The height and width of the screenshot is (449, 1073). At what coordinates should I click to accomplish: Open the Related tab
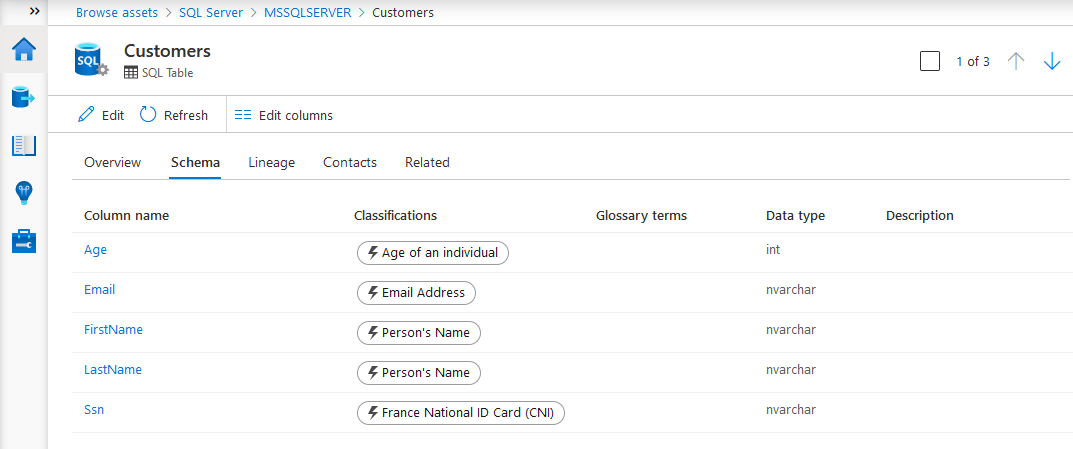pyautogui.click(x=427, y=162)
